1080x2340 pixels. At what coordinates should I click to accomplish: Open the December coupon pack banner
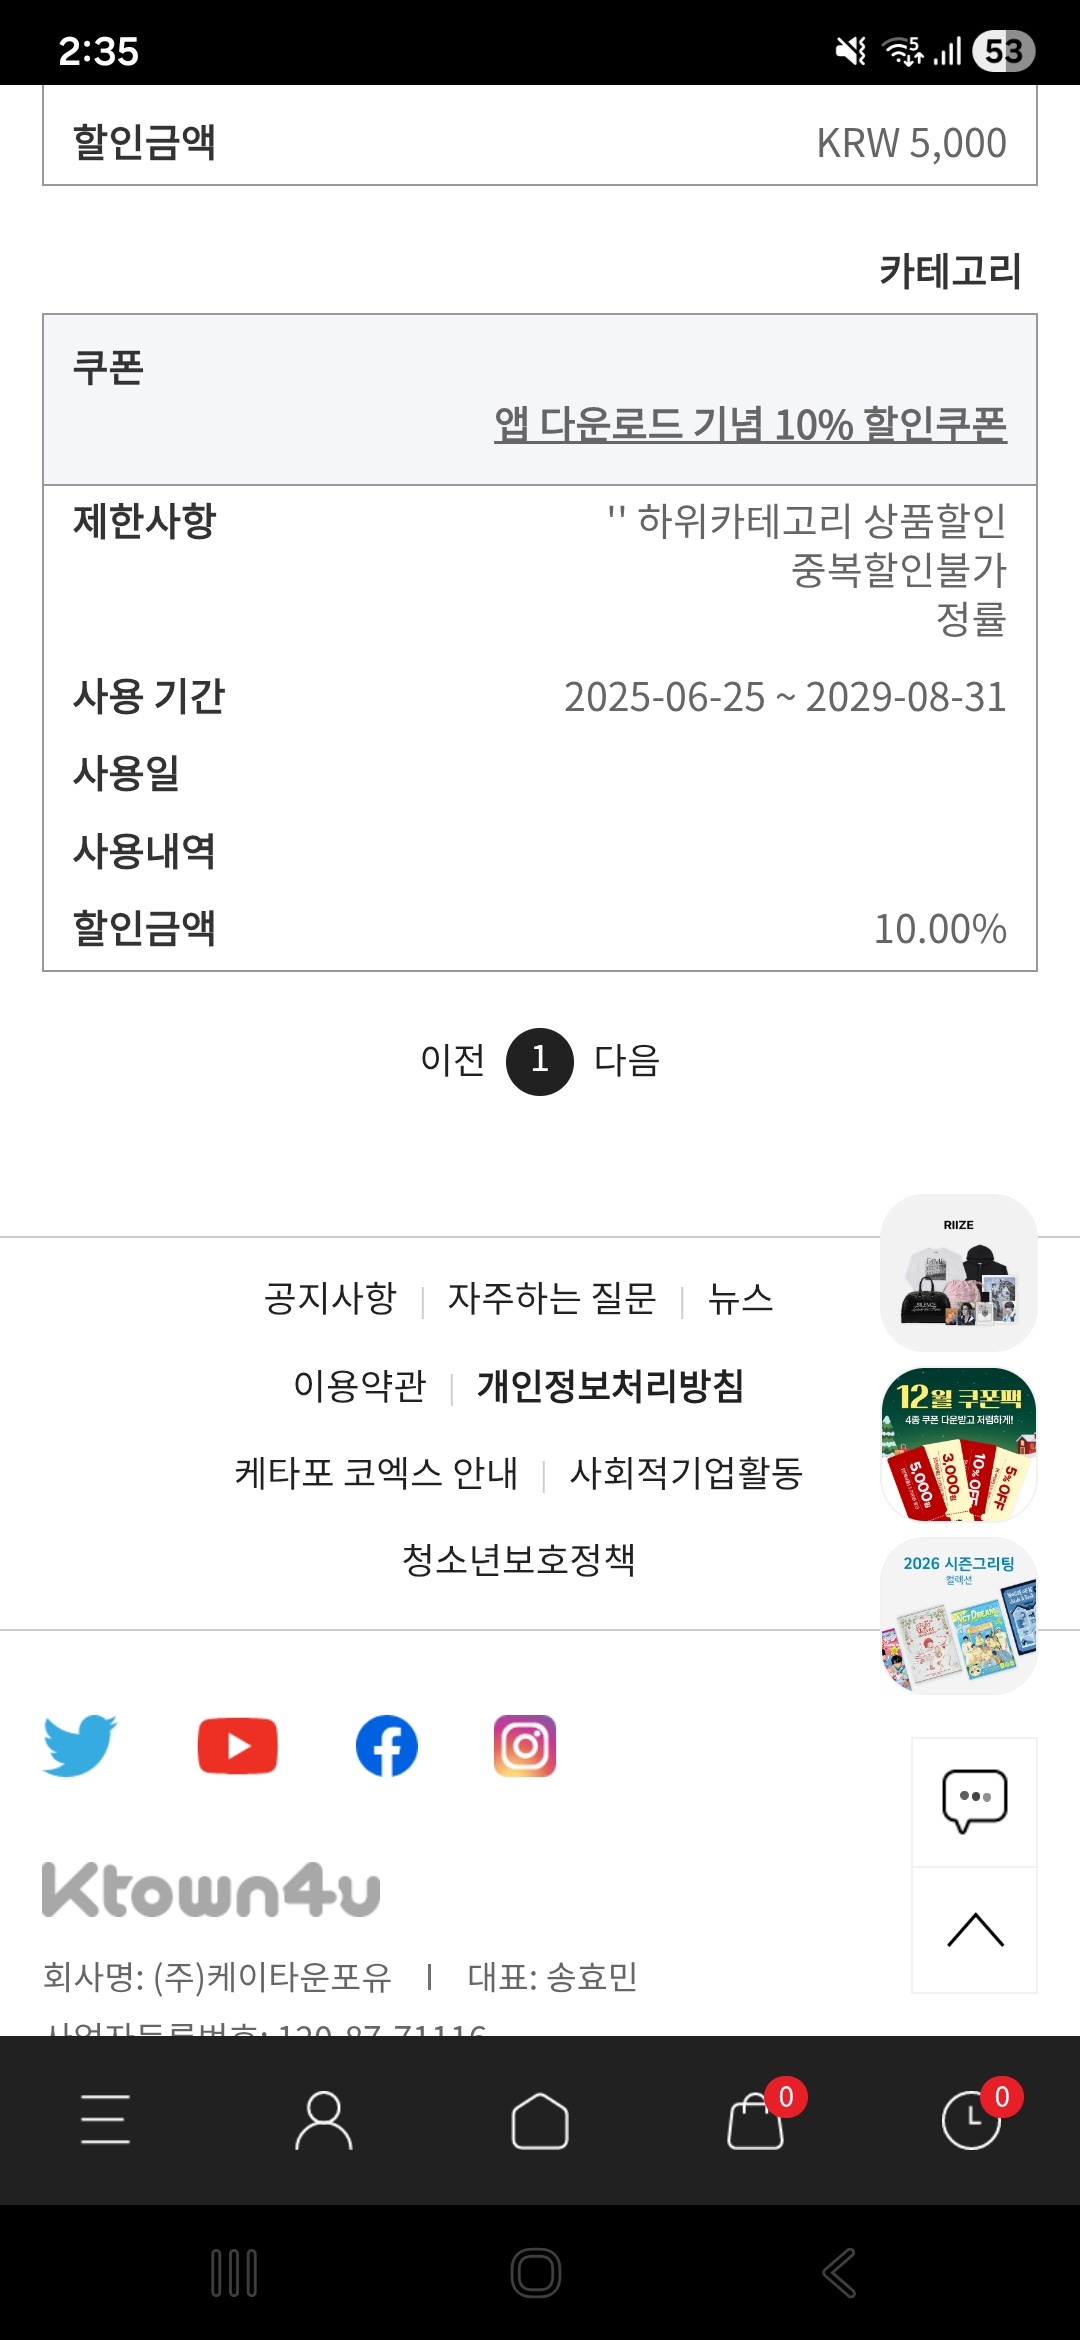pos(958,1445)
